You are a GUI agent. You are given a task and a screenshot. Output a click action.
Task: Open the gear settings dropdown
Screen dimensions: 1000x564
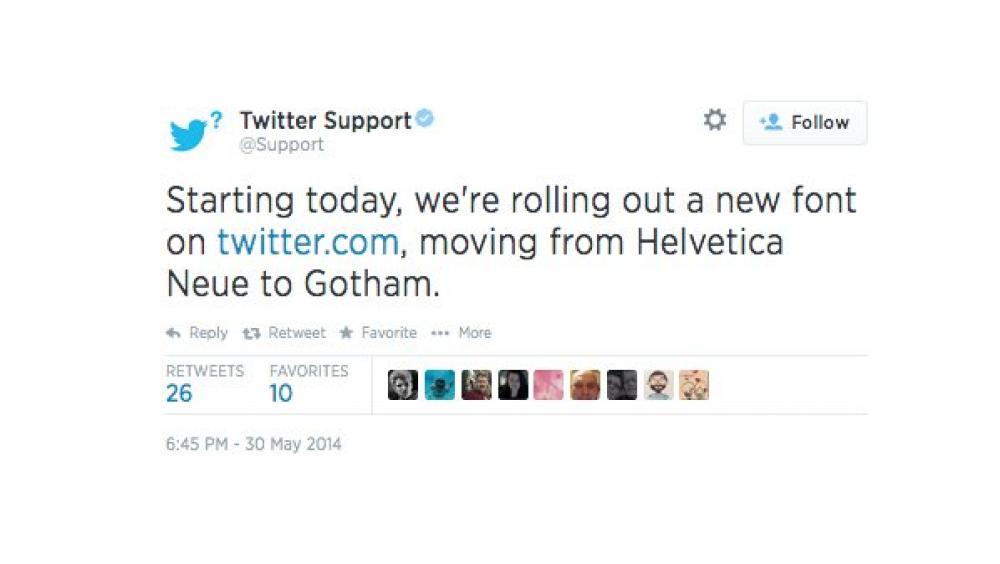coord(714,121)
